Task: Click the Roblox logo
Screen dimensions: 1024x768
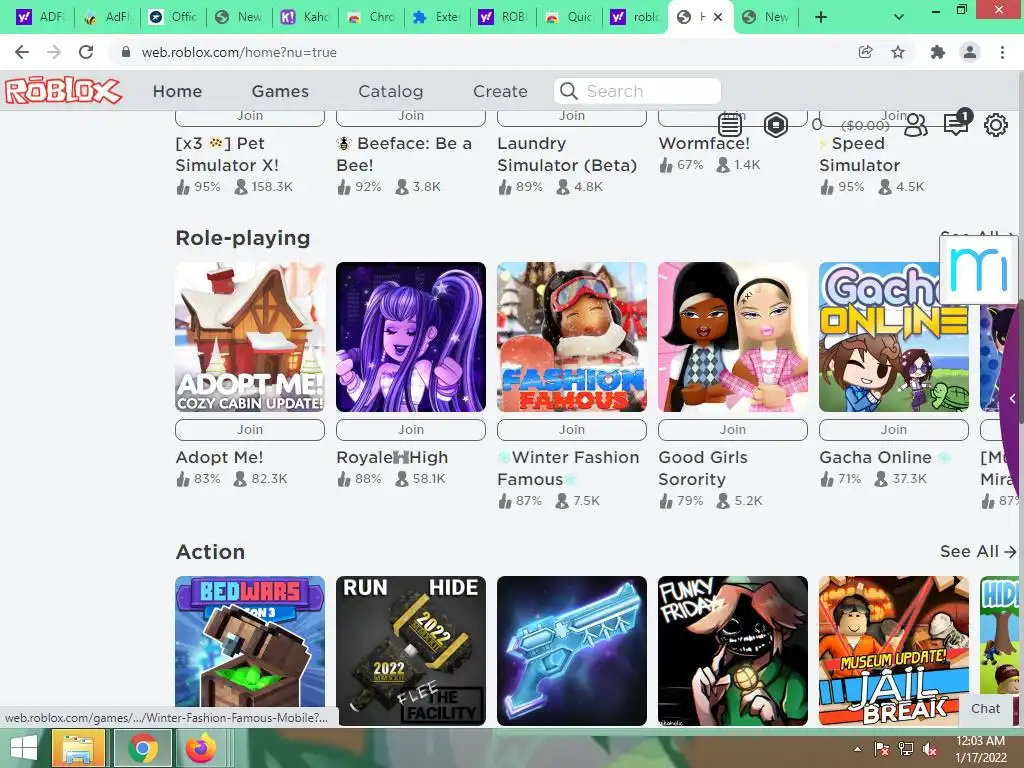Action: click(63, 91)
